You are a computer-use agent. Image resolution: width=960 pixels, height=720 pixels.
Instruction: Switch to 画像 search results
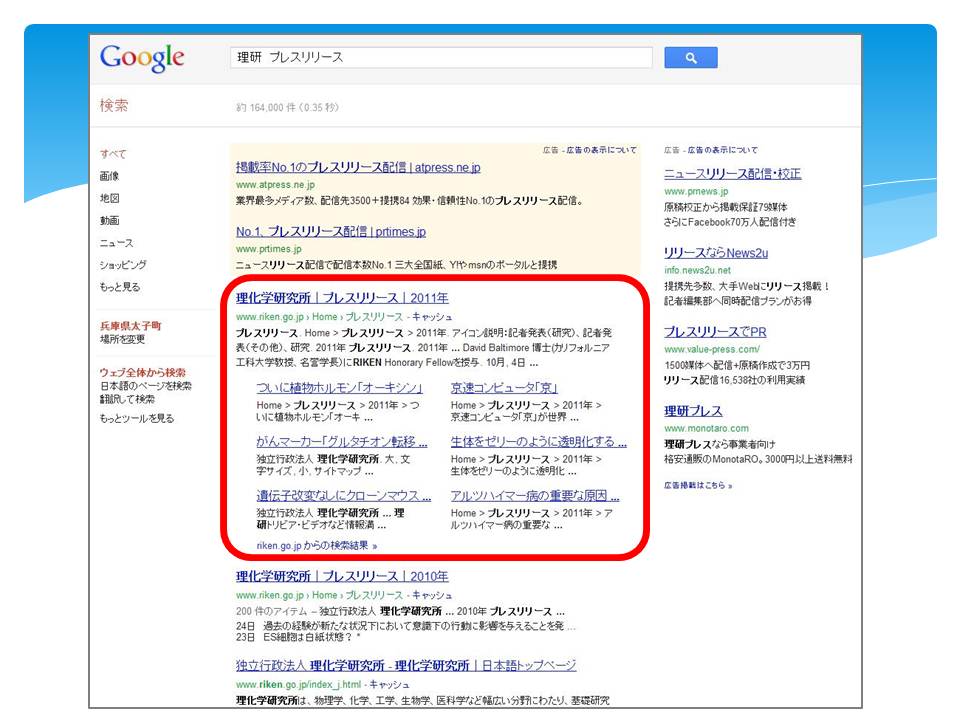pos(110,176)
